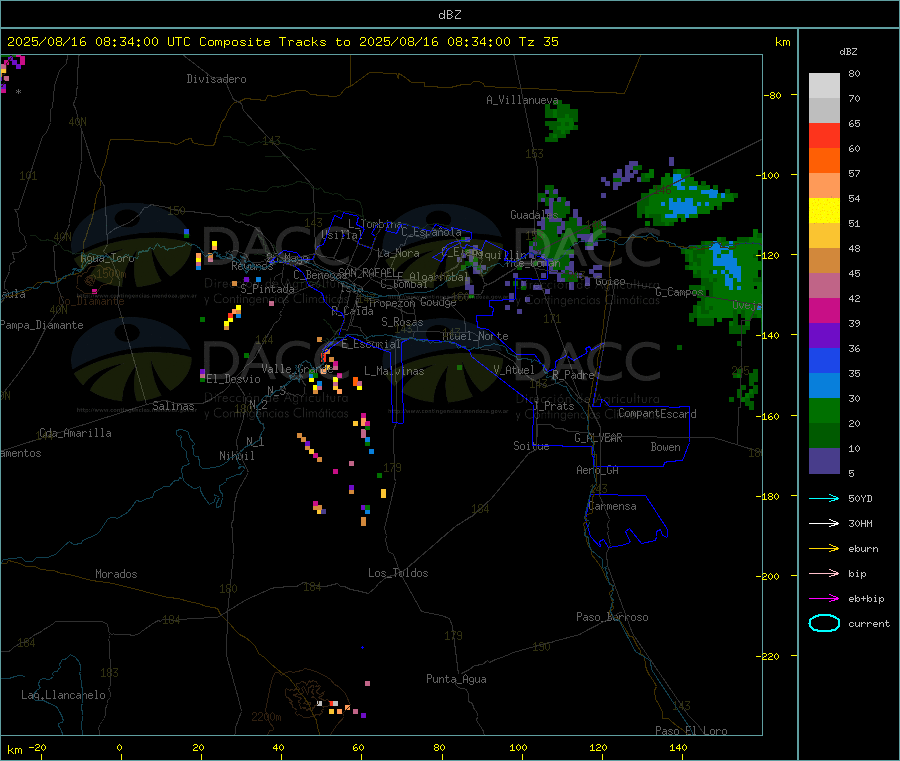Screen dimensions: 900x761
Task: Click the A_Villanueva map label
Action: [x=522, y=100]
